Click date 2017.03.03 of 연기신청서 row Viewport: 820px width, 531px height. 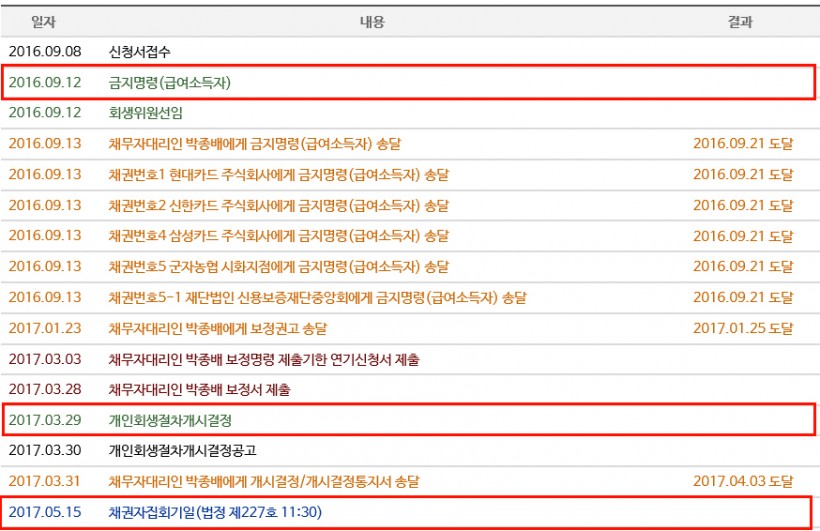[x=45, y=359]
